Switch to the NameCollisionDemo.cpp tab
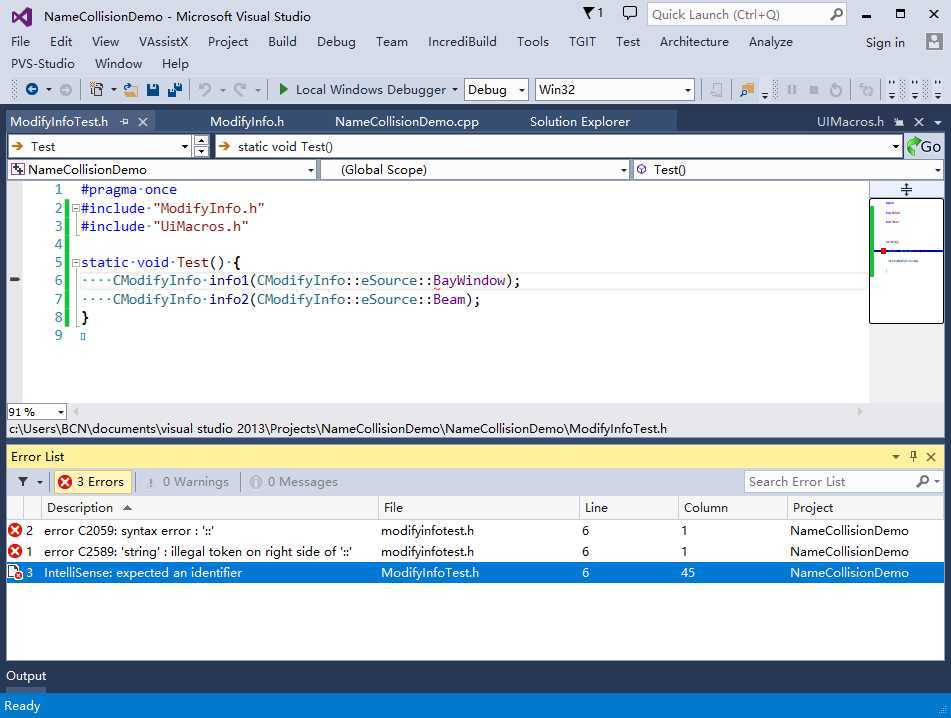The height and width of the screenshot is (718, 951). [406, 122]
